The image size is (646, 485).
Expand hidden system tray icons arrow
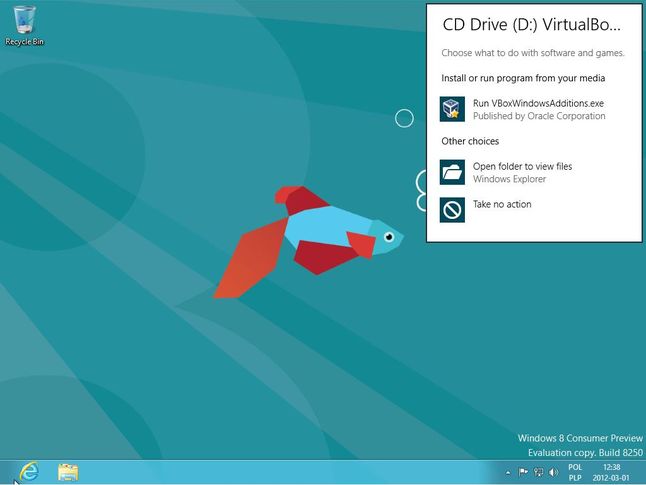click(508, 473)
